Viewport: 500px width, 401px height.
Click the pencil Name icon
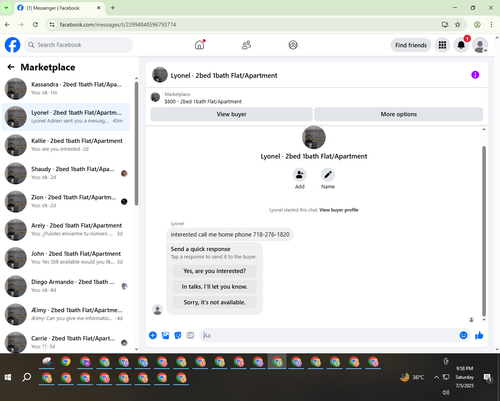click(328, 175)
